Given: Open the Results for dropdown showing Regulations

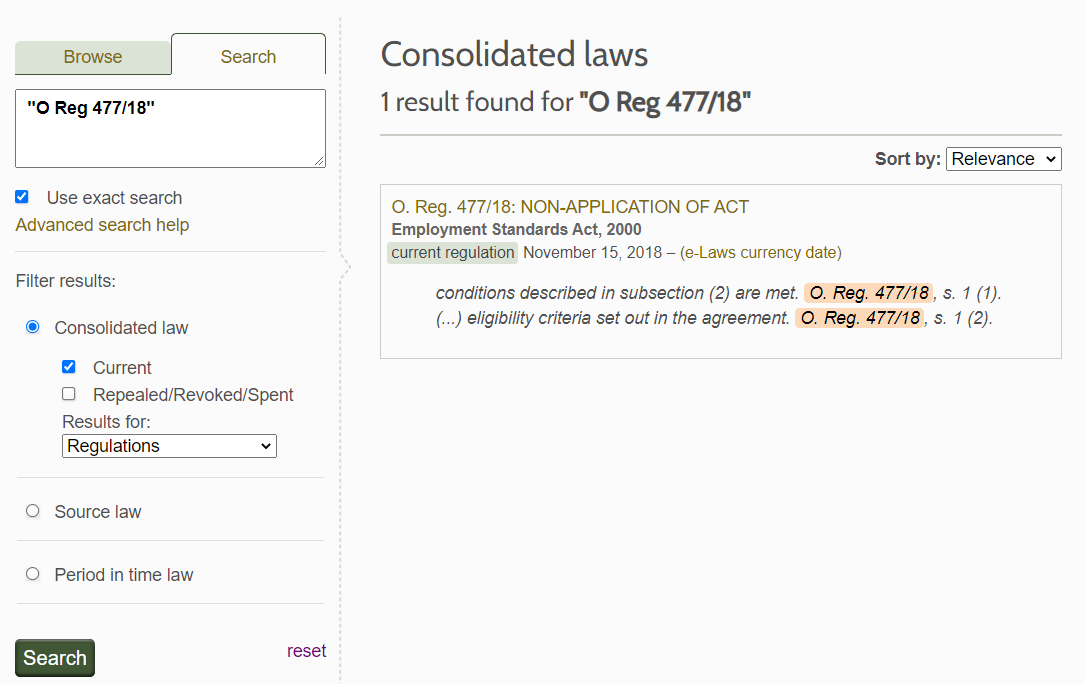Looking at the screenshot, I should 169,445.
